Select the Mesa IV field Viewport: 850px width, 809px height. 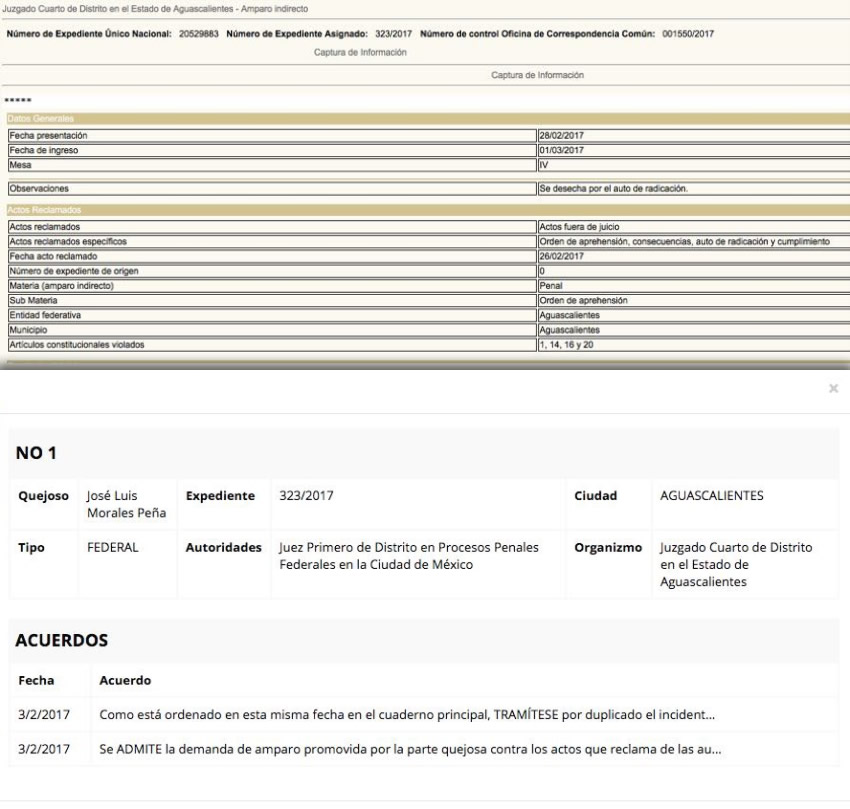pos(694,165)
